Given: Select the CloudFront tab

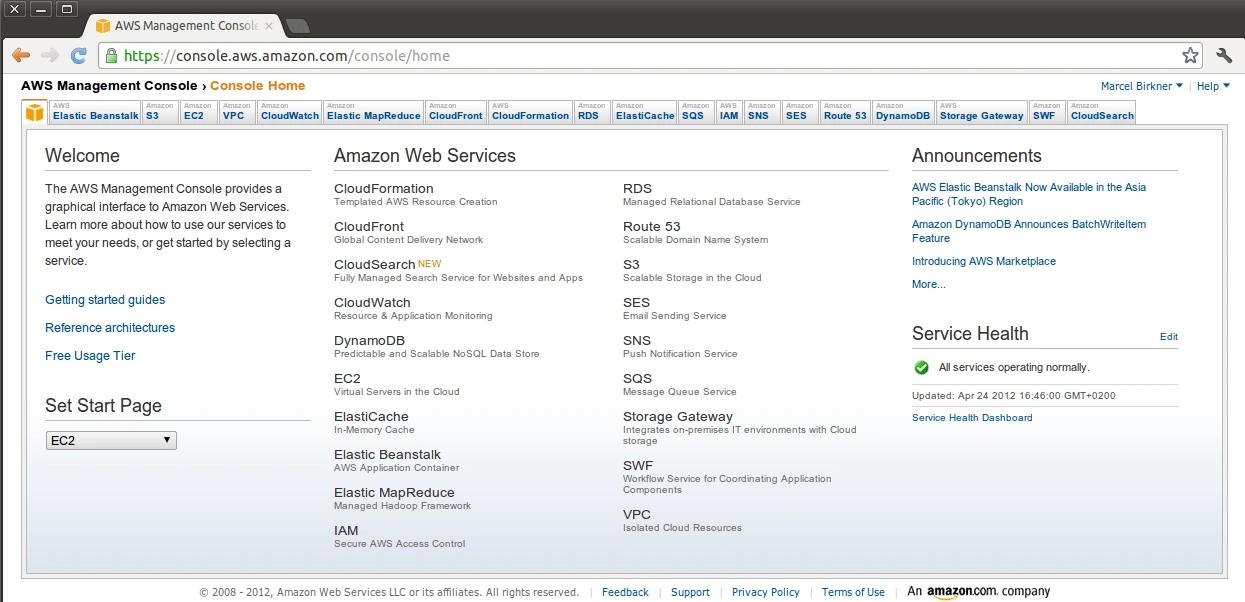Looking at the screenshot, I should point(456,112).
